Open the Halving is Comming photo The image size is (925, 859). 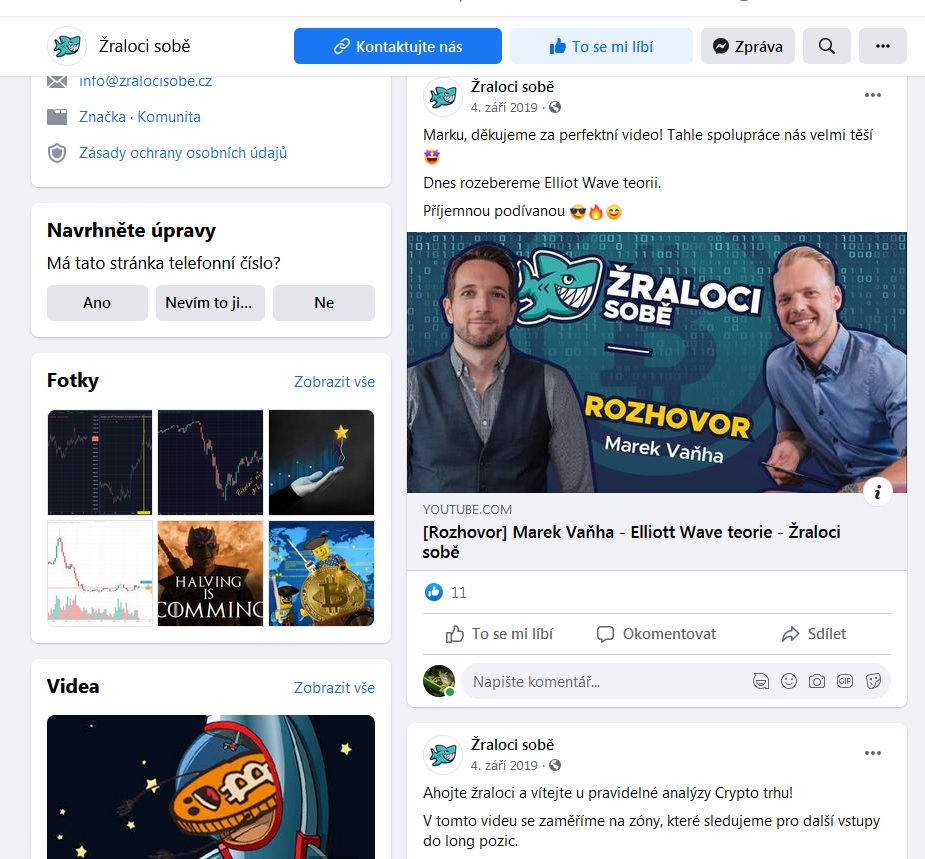point(211,573)
